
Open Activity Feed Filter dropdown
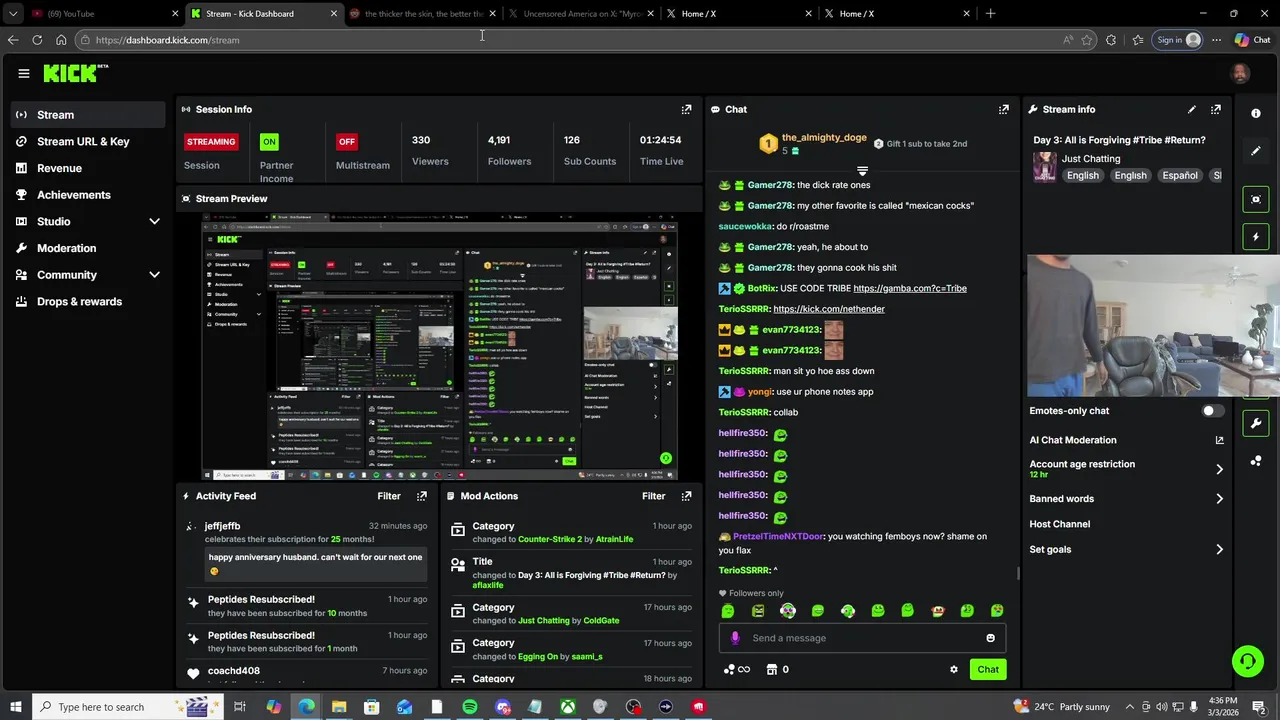pos(389,496)
